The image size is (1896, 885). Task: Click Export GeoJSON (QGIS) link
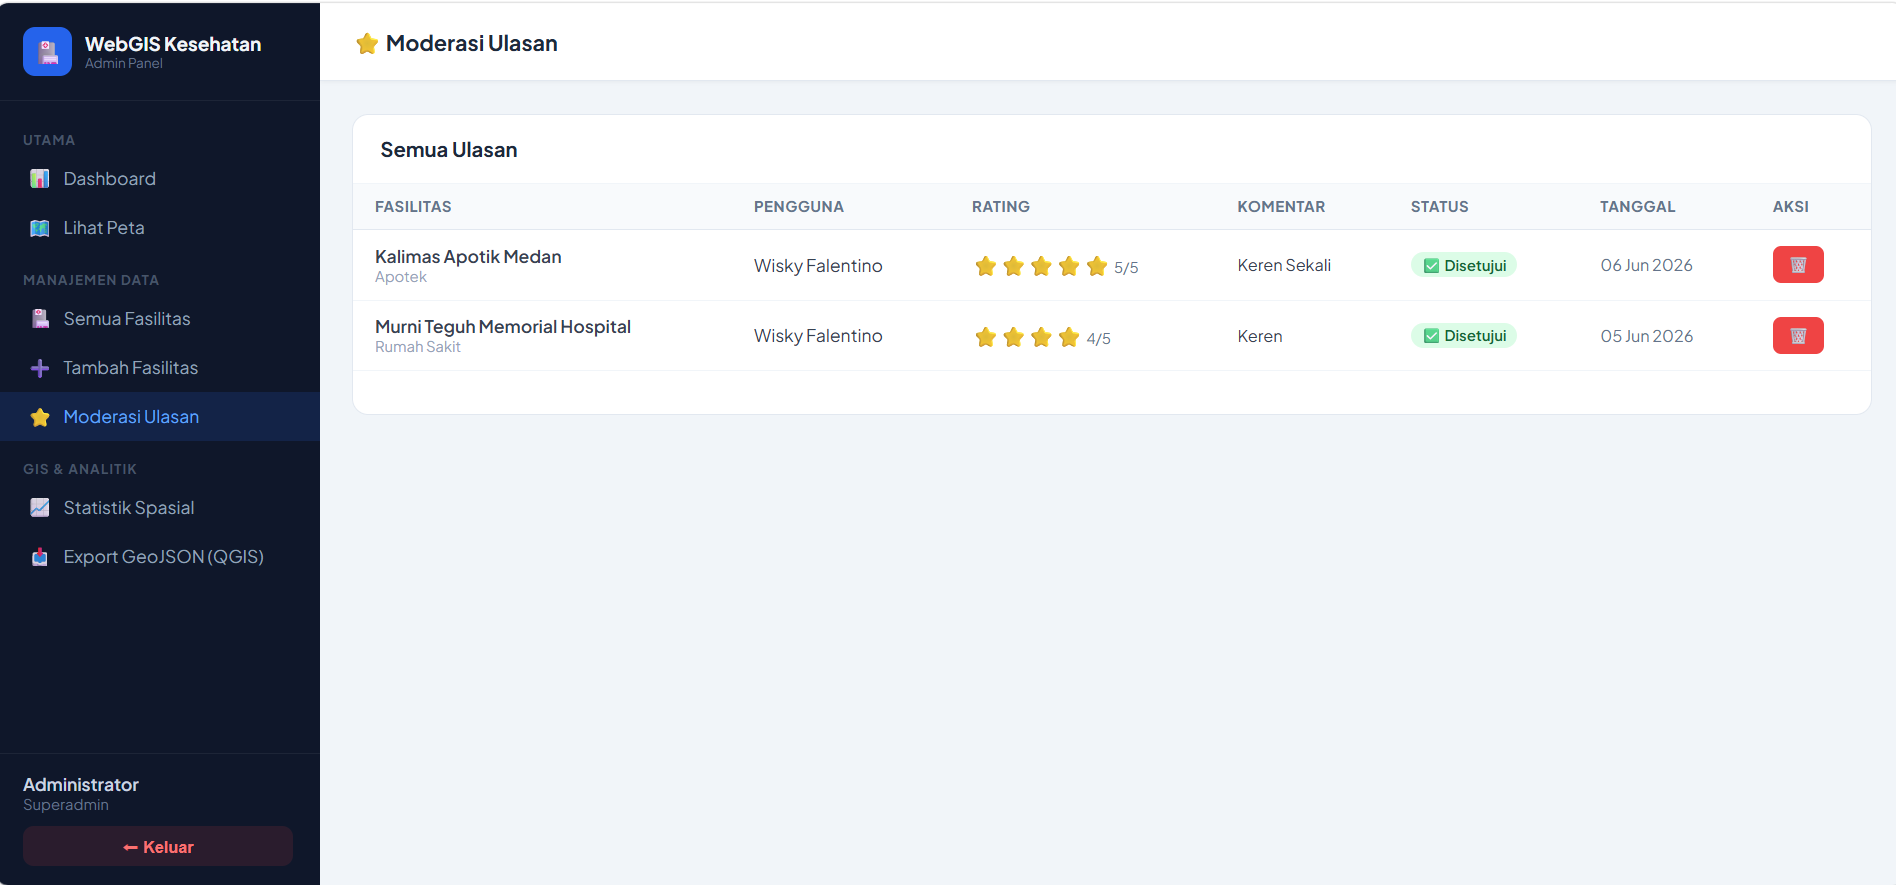160,557
